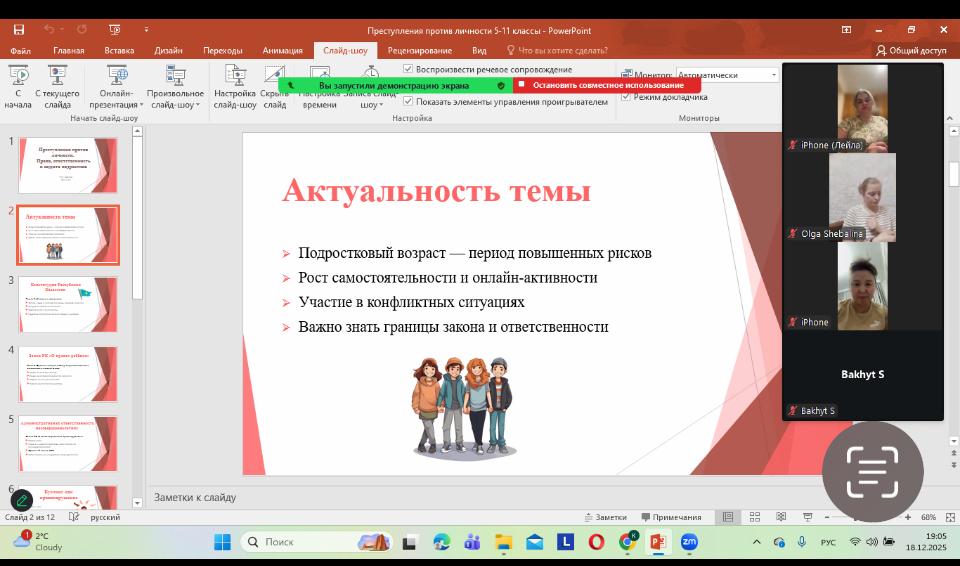This screenshot has width=960, height=566.
Task: Expand Онлайн-презентация dropdown
Action: click(116, 104)
